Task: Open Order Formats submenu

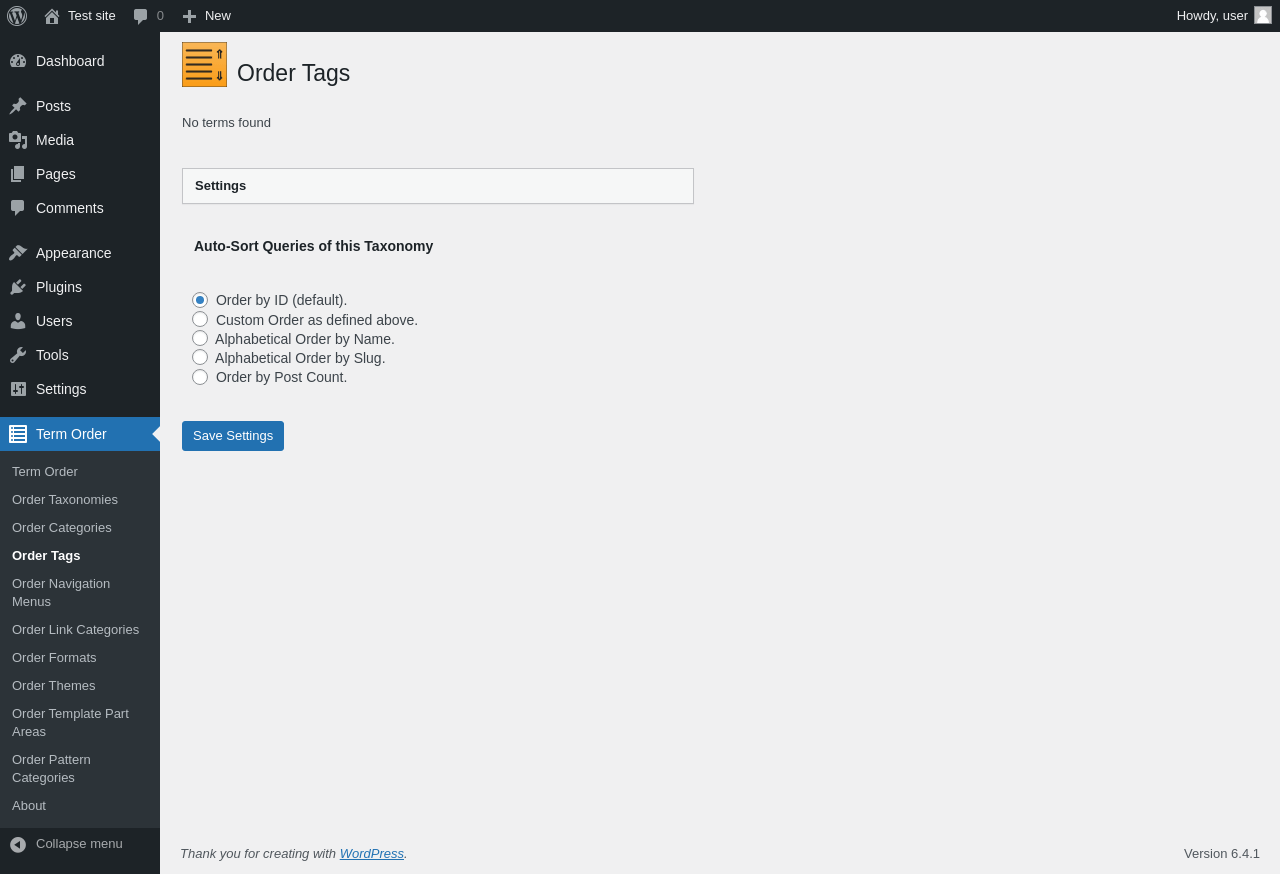Action: click(54, 658)
